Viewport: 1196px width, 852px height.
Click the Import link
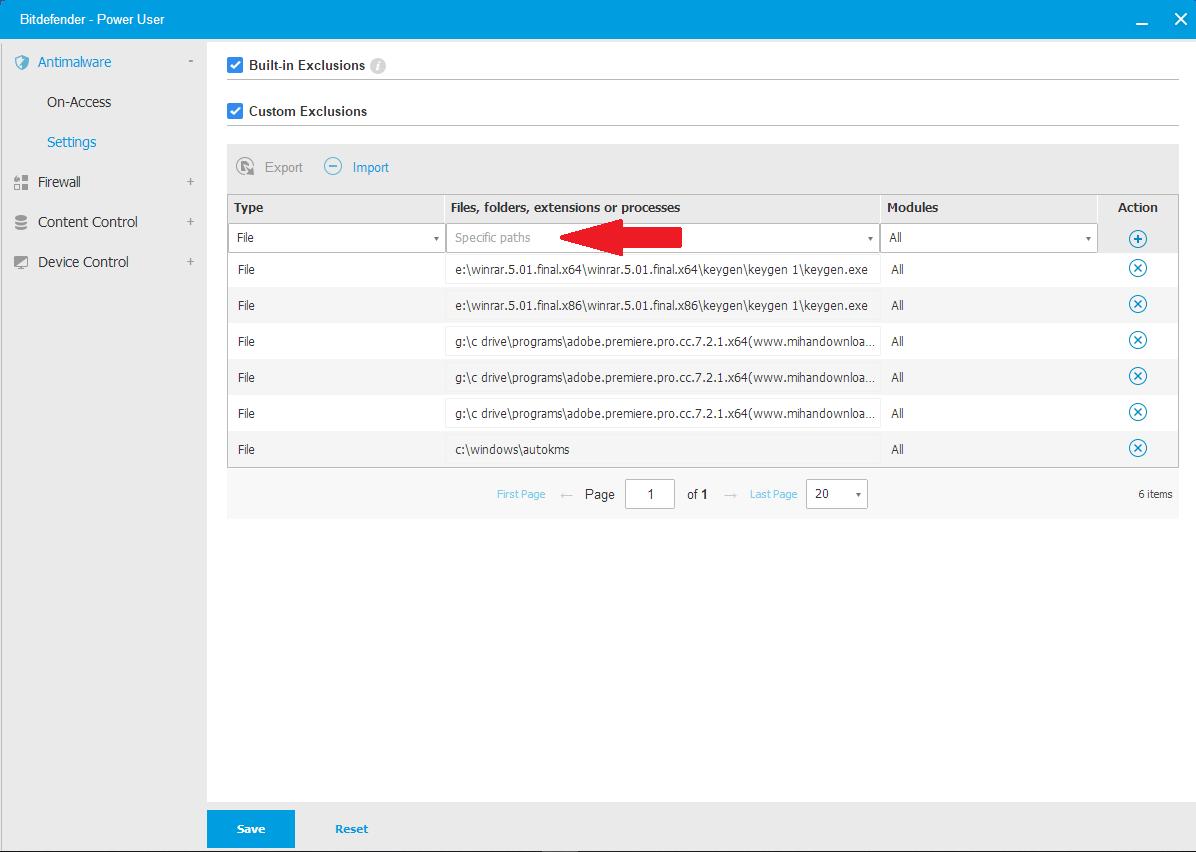(x=371, y=167)
